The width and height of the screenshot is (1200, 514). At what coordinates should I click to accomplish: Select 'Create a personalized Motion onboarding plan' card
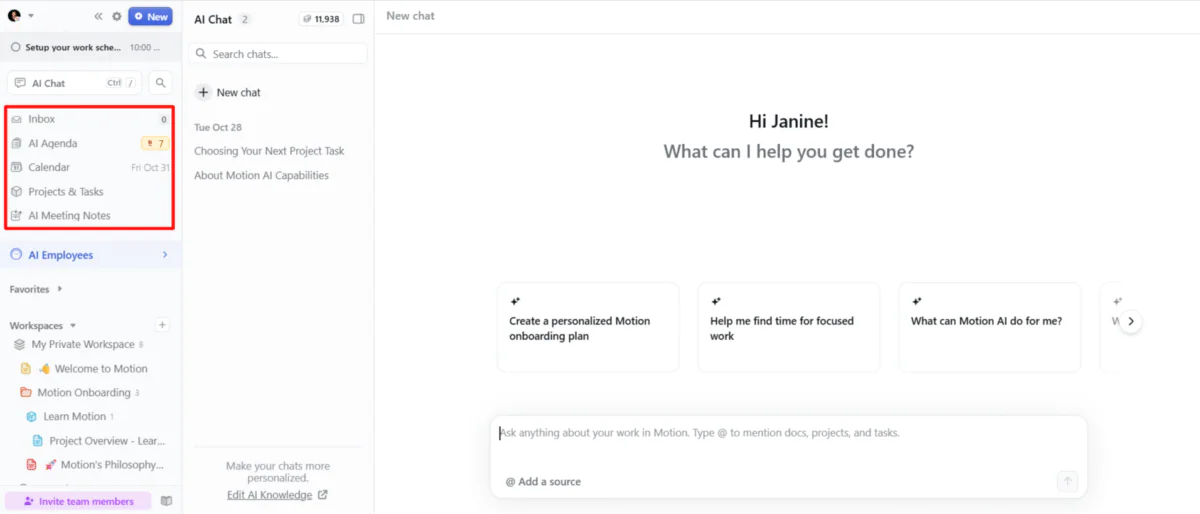(588, 327)
